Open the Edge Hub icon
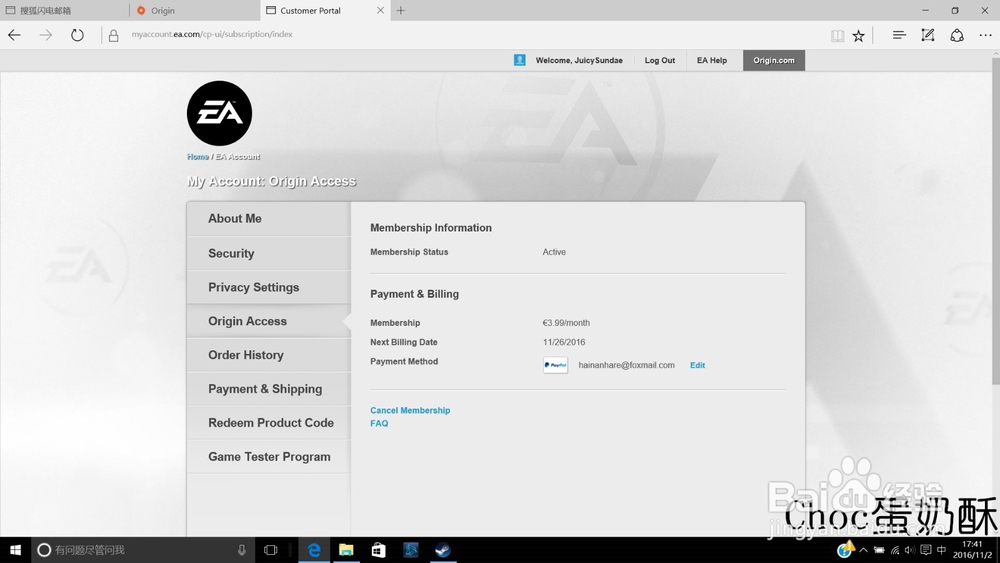 tap(899, 35)
